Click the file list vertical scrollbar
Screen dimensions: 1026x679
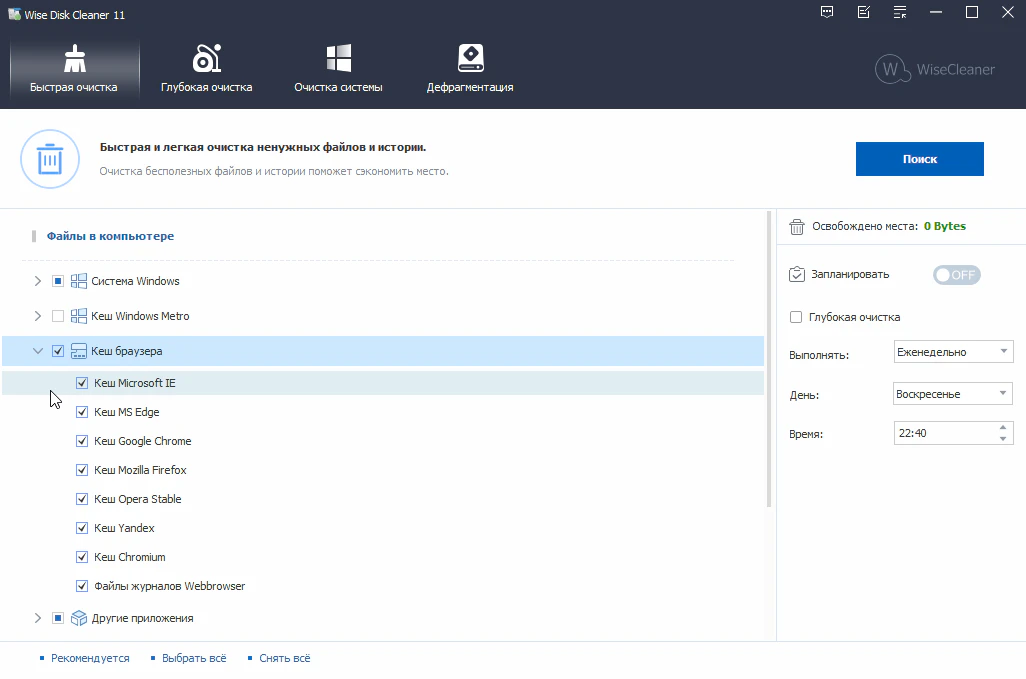[769, 360]
